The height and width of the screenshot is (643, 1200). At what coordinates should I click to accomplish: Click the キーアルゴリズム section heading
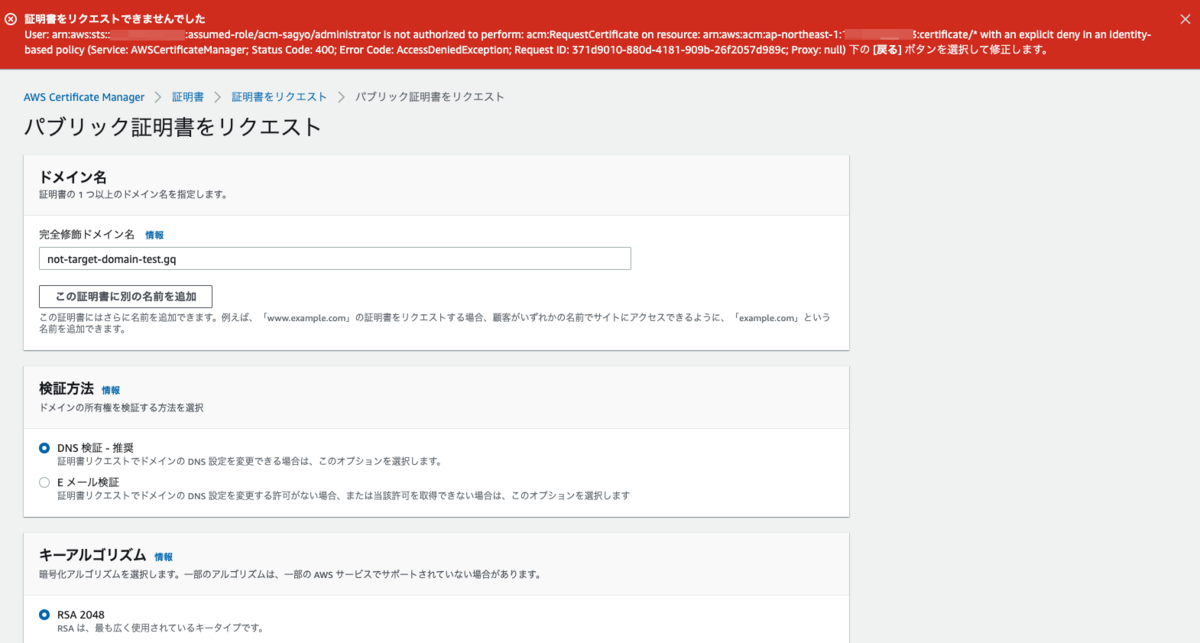pos(93,555)
